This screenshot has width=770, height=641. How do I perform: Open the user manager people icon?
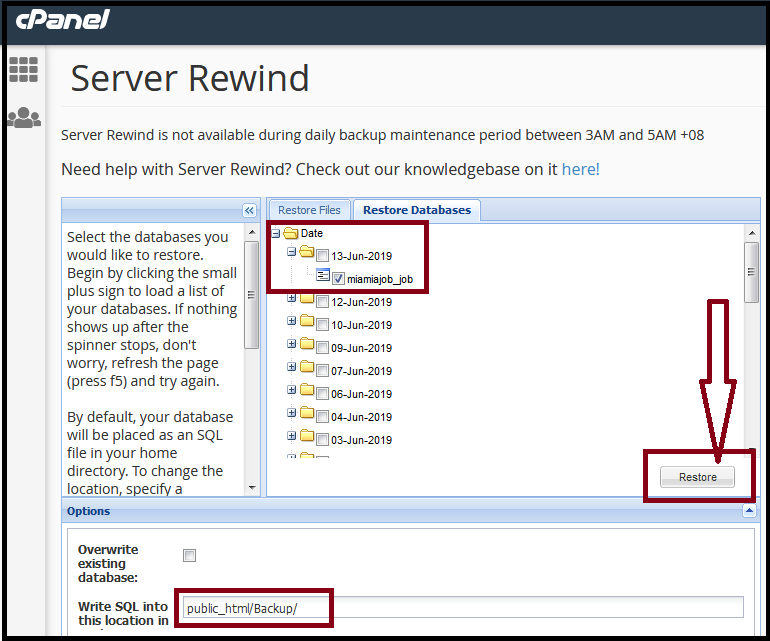click(x=23, y=117)
